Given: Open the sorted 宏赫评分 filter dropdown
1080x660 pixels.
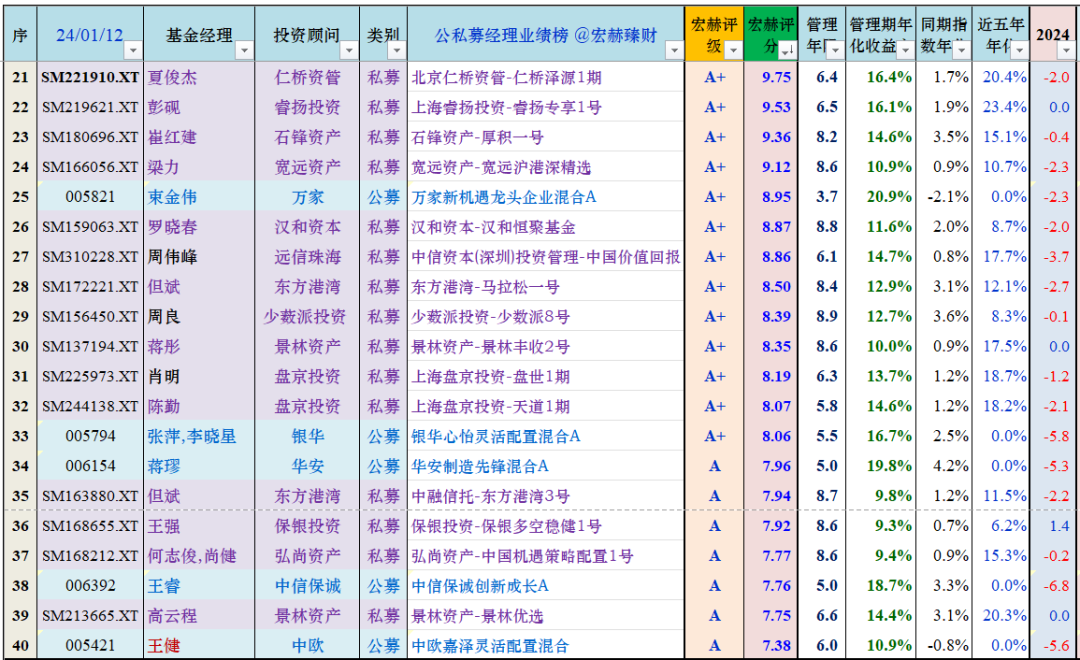Looking at the screenshot, I should 787,50.
